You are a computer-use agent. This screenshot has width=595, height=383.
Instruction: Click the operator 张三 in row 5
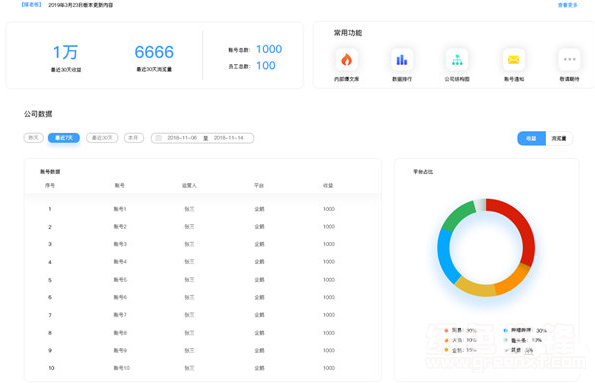(189, 280)
